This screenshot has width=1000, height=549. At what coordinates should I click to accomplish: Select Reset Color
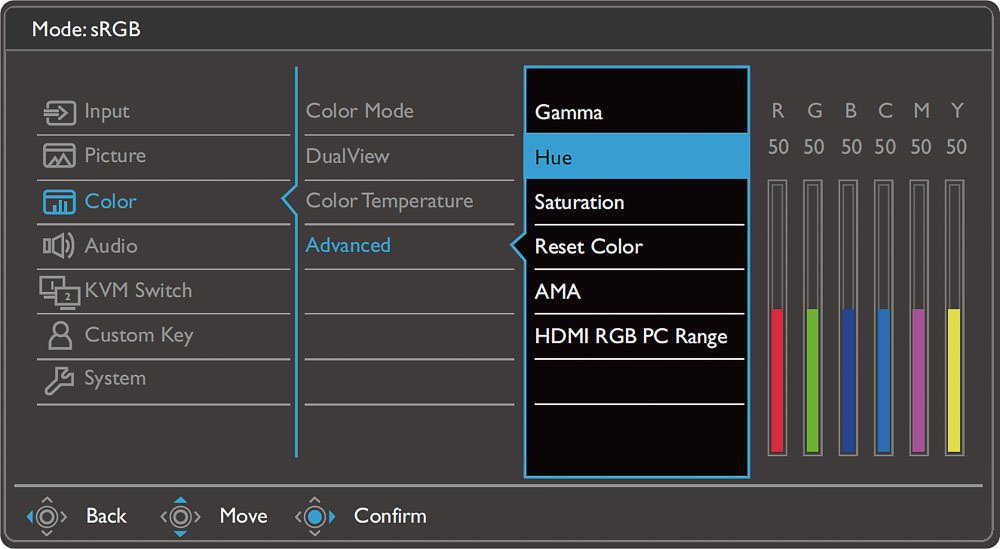point(636,247)
